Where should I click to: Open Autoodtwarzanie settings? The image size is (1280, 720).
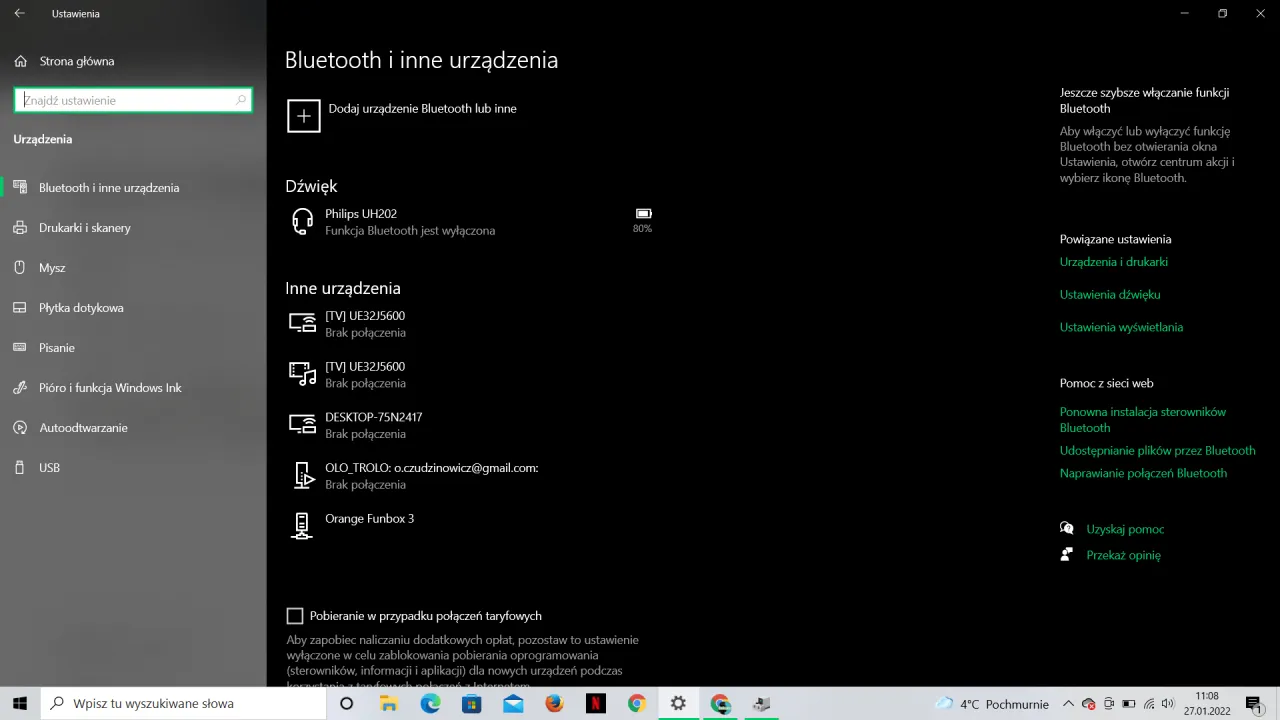click(x=83, y=427)
